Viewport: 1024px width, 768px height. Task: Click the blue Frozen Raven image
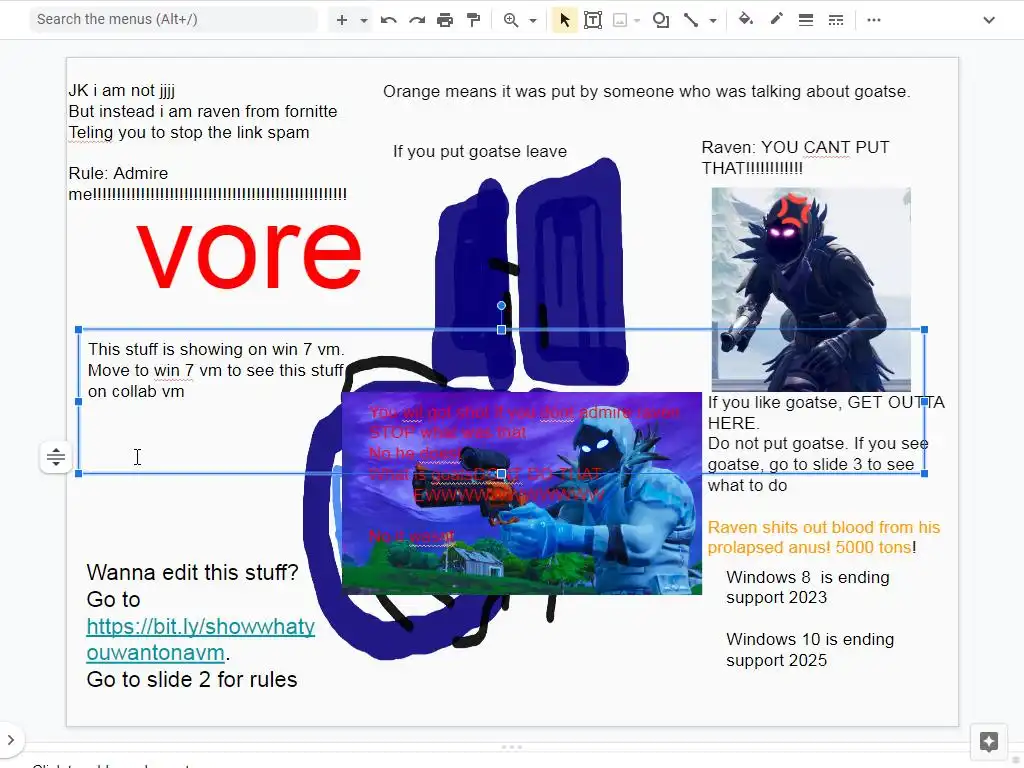click(522, 493)
